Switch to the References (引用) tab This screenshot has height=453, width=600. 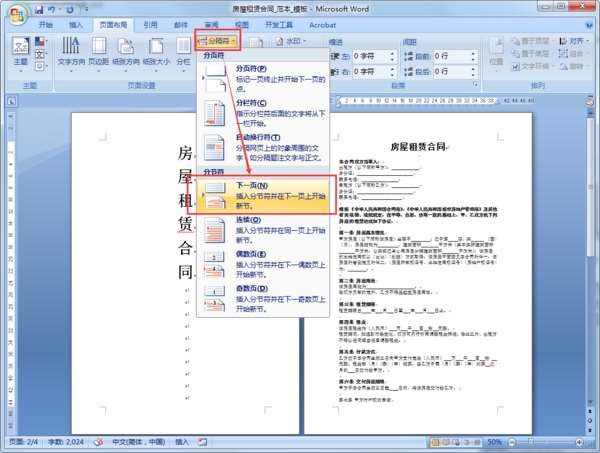coord(150,25)
